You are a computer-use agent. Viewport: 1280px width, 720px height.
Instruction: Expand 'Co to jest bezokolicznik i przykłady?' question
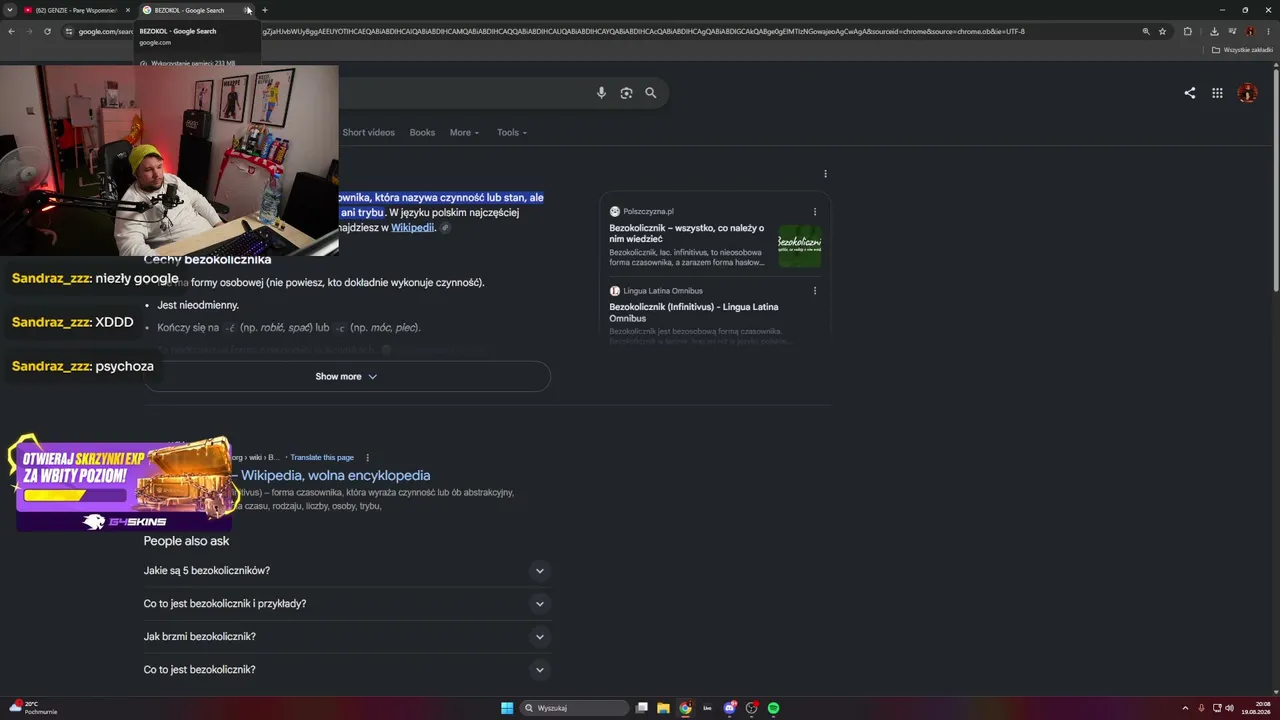click(x=347, y=604)
